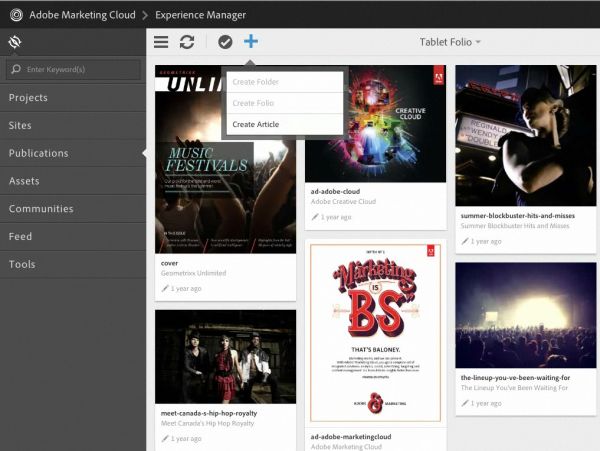Click the 'ad-adobe-cloud' card title
The image size is (600, 451).
335,191
